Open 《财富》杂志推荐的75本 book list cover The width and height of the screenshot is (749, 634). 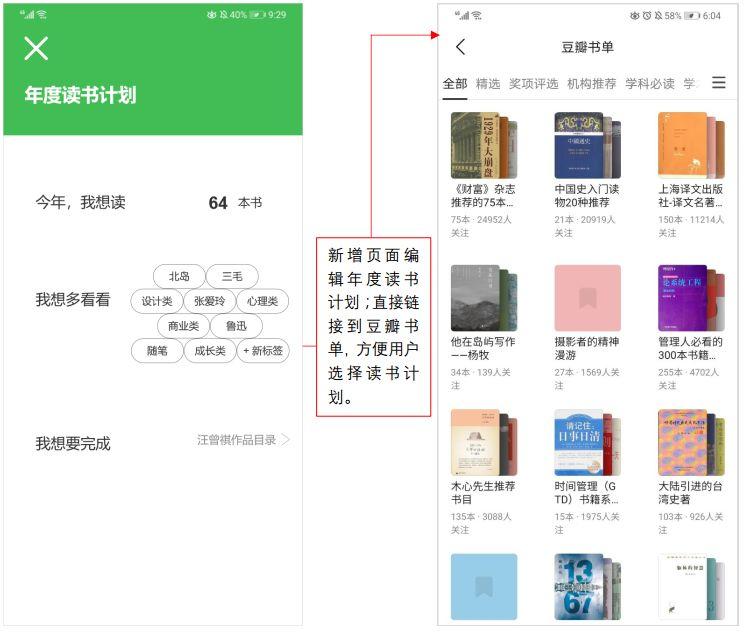pyautogui.click(x=484, y=146)
